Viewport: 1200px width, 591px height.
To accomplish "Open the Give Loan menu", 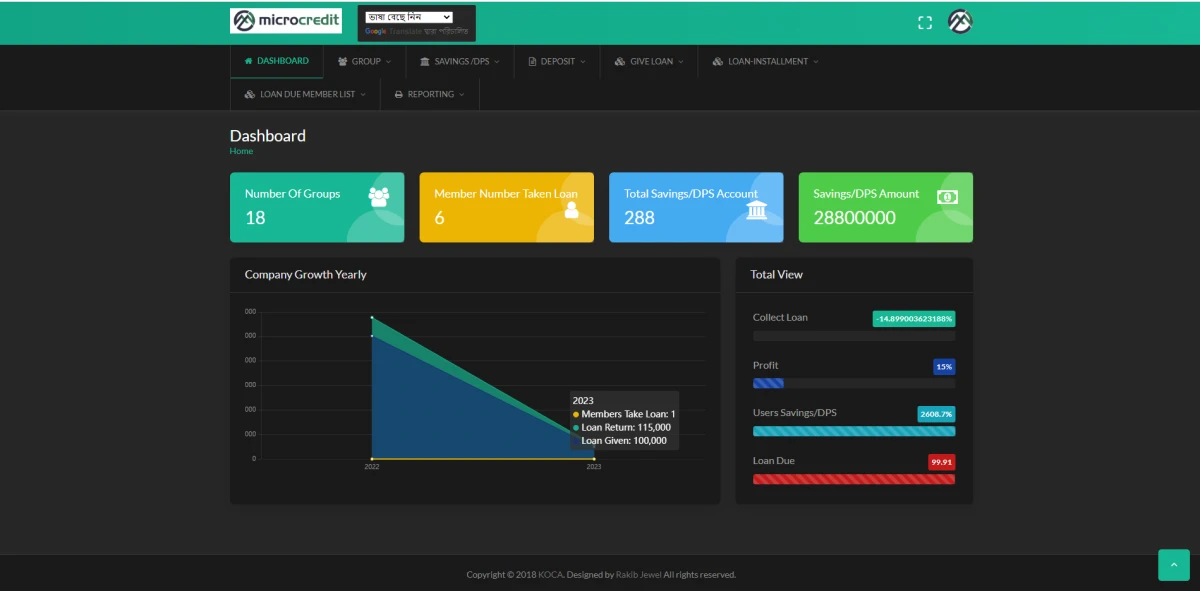I will (x=649, y=62).
